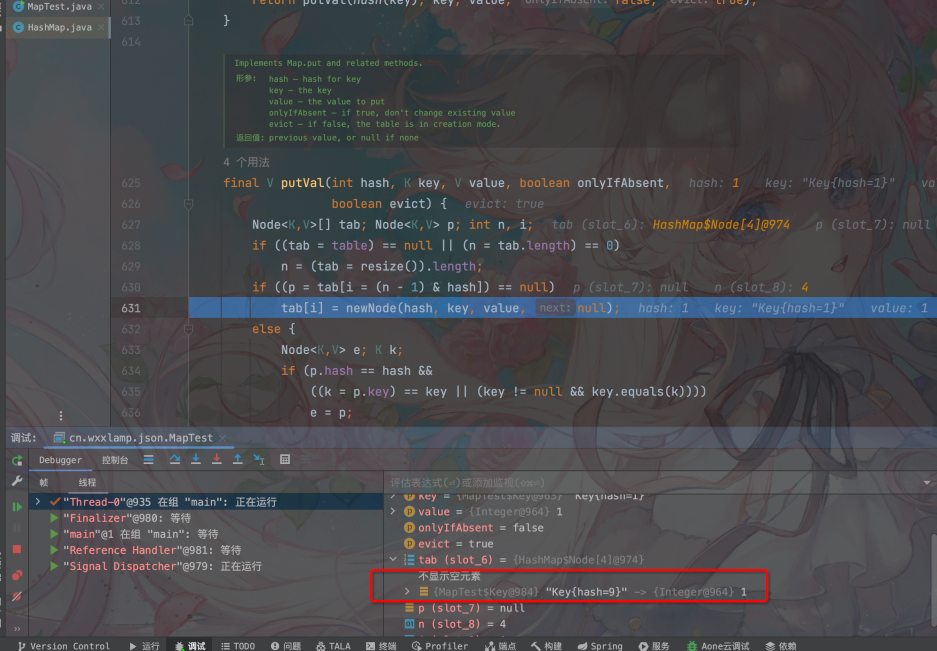Click the Step Into icon
937x651 pixels.
tap(195, 459)
